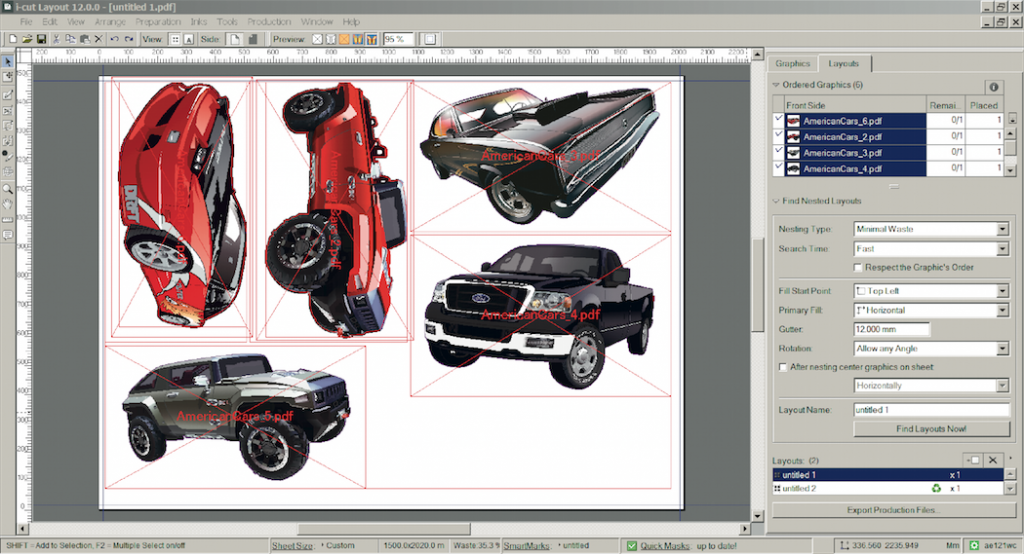Click the Paste icon in the toolbar

(85, 39)
